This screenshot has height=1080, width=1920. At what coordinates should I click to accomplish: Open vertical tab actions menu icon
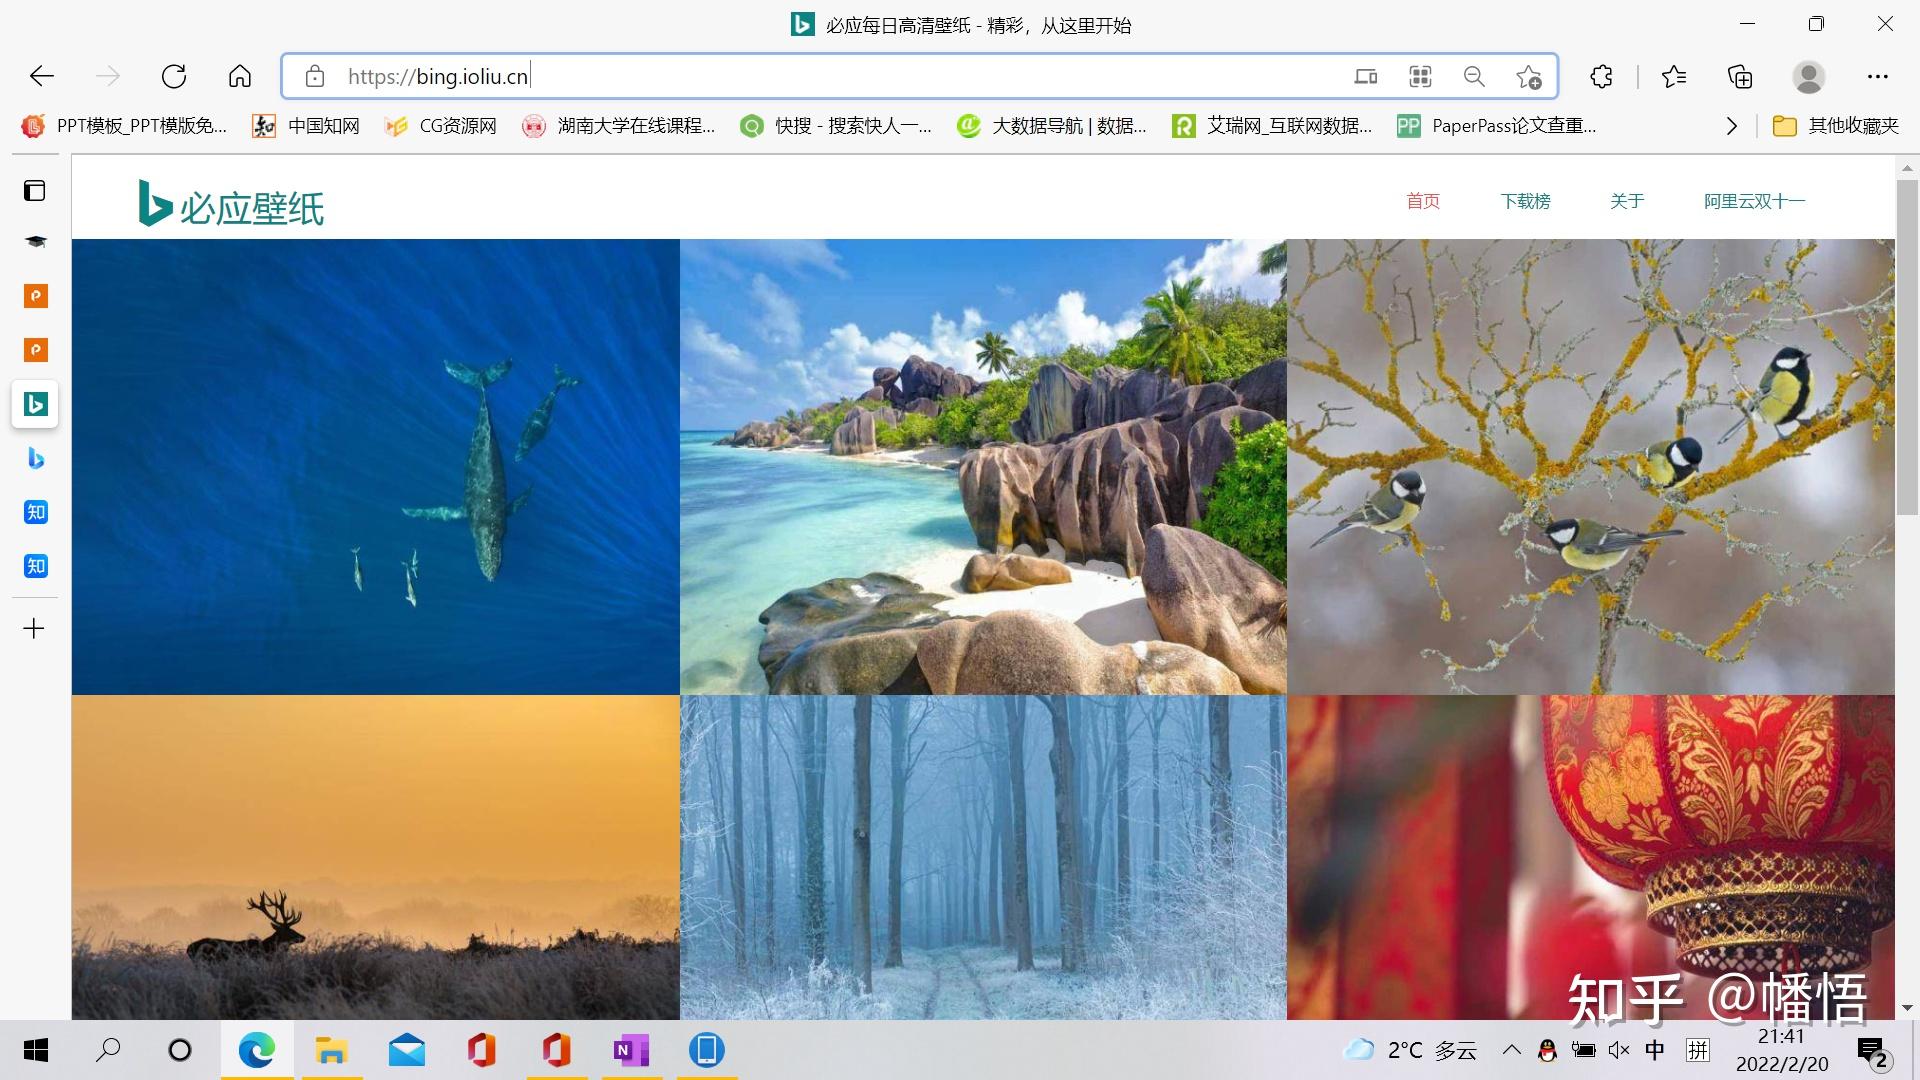coord(35,190)
